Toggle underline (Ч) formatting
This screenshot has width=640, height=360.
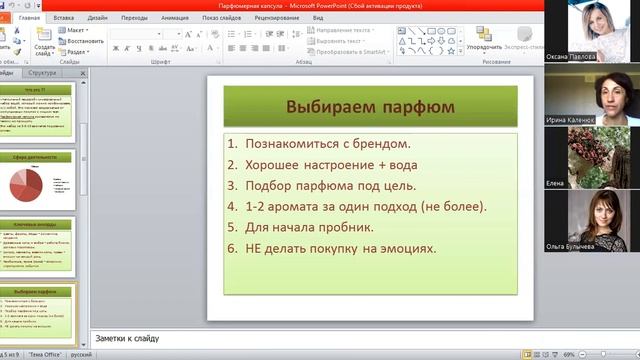pyautogui.click(x=139, y=49)
